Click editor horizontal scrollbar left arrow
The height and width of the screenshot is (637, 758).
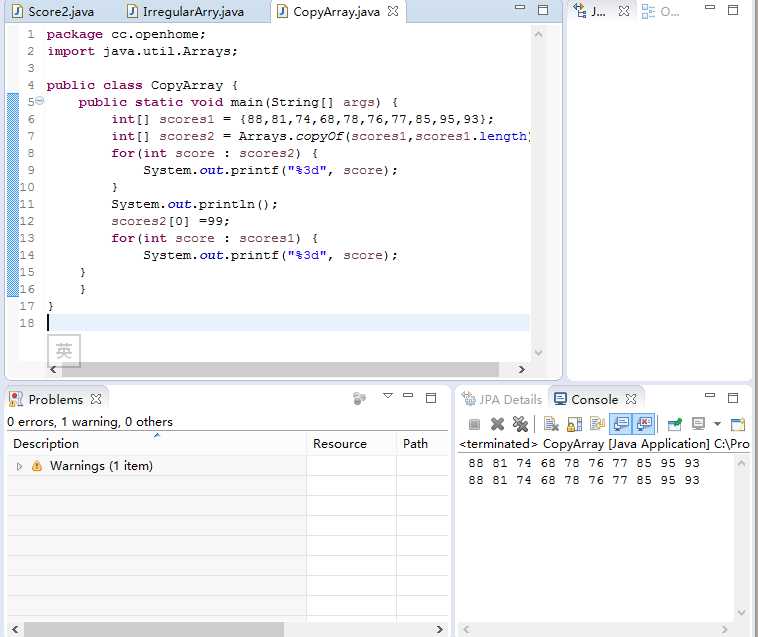[x=53, y=370]
